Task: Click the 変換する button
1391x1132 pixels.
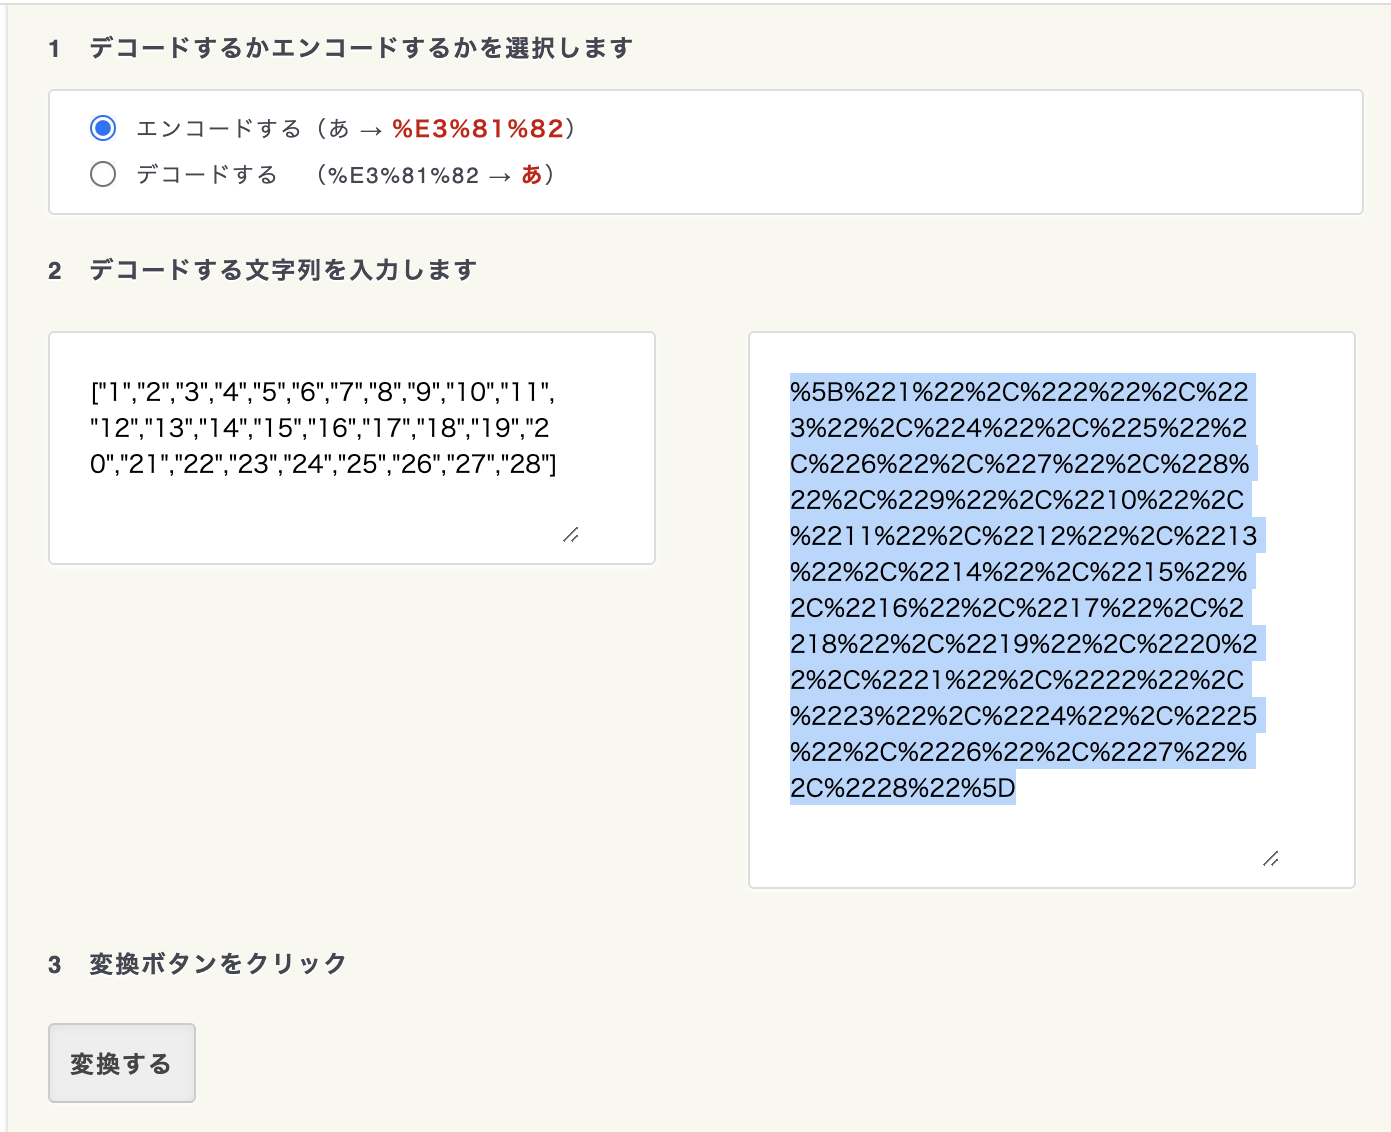Action: (x=122, y=1063)
